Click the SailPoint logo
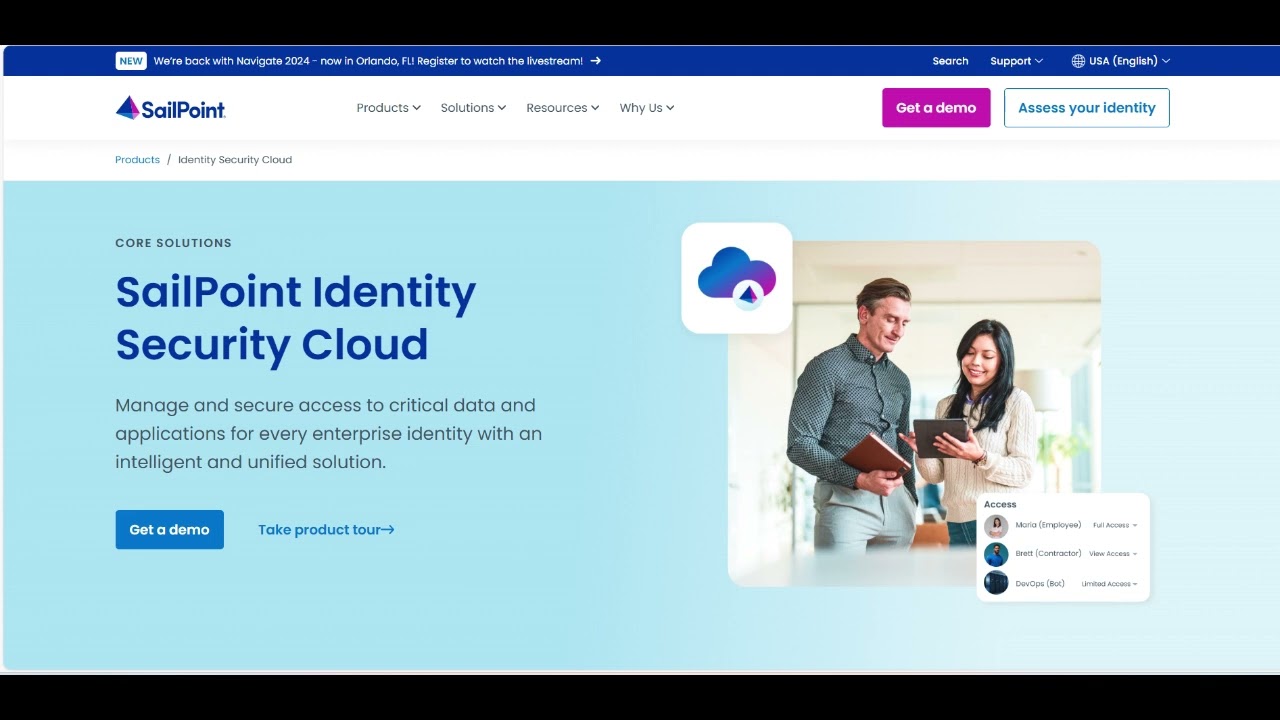The height and width of the screenshot is (720, 1280). (171, 108)
